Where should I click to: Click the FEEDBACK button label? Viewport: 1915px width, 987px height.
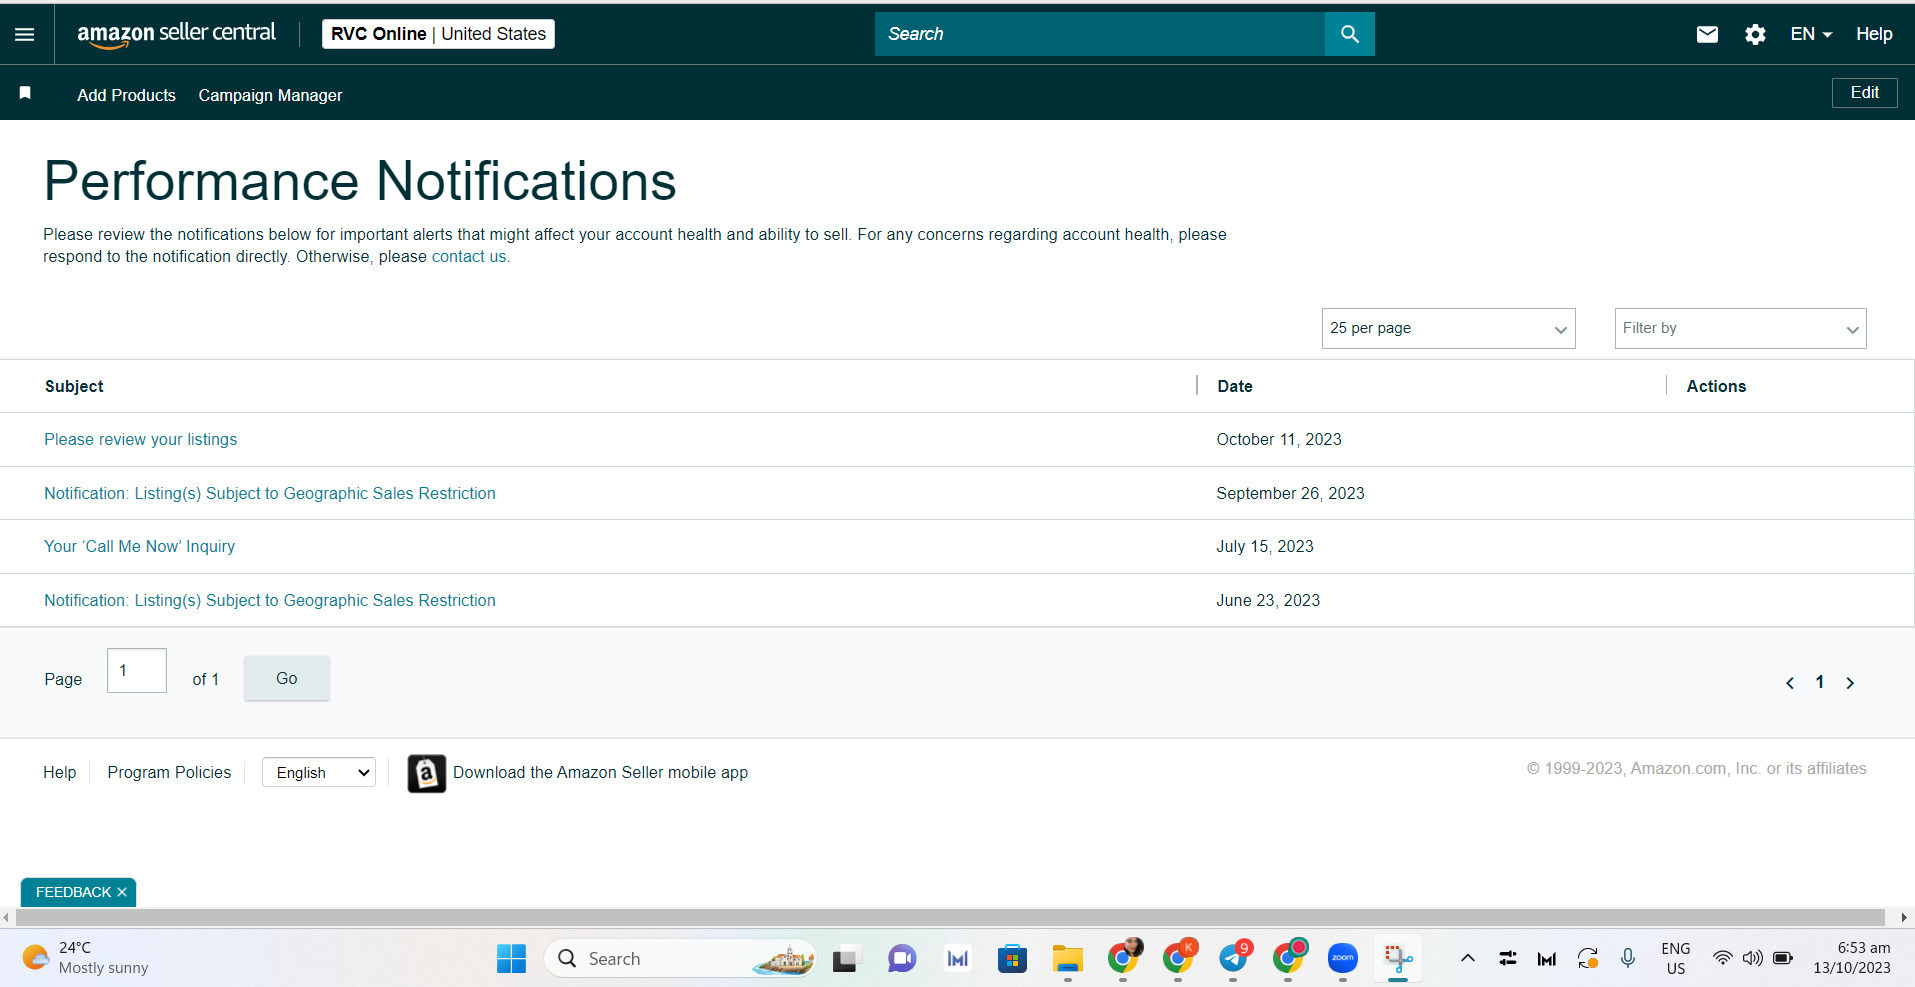click(73, 892)
